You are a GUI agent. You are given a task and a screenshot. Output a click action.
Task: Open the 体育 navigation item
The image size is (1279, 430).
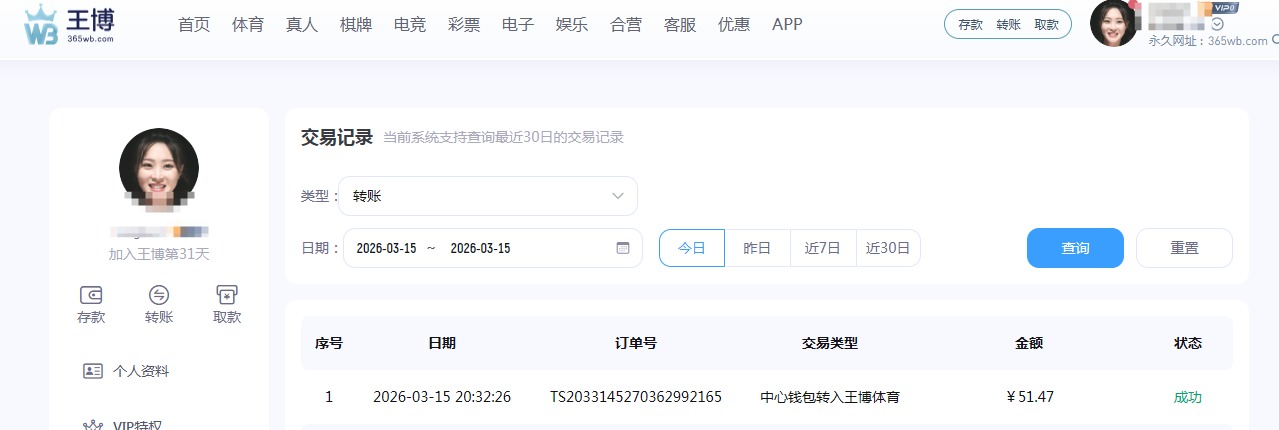click(248, 25)
